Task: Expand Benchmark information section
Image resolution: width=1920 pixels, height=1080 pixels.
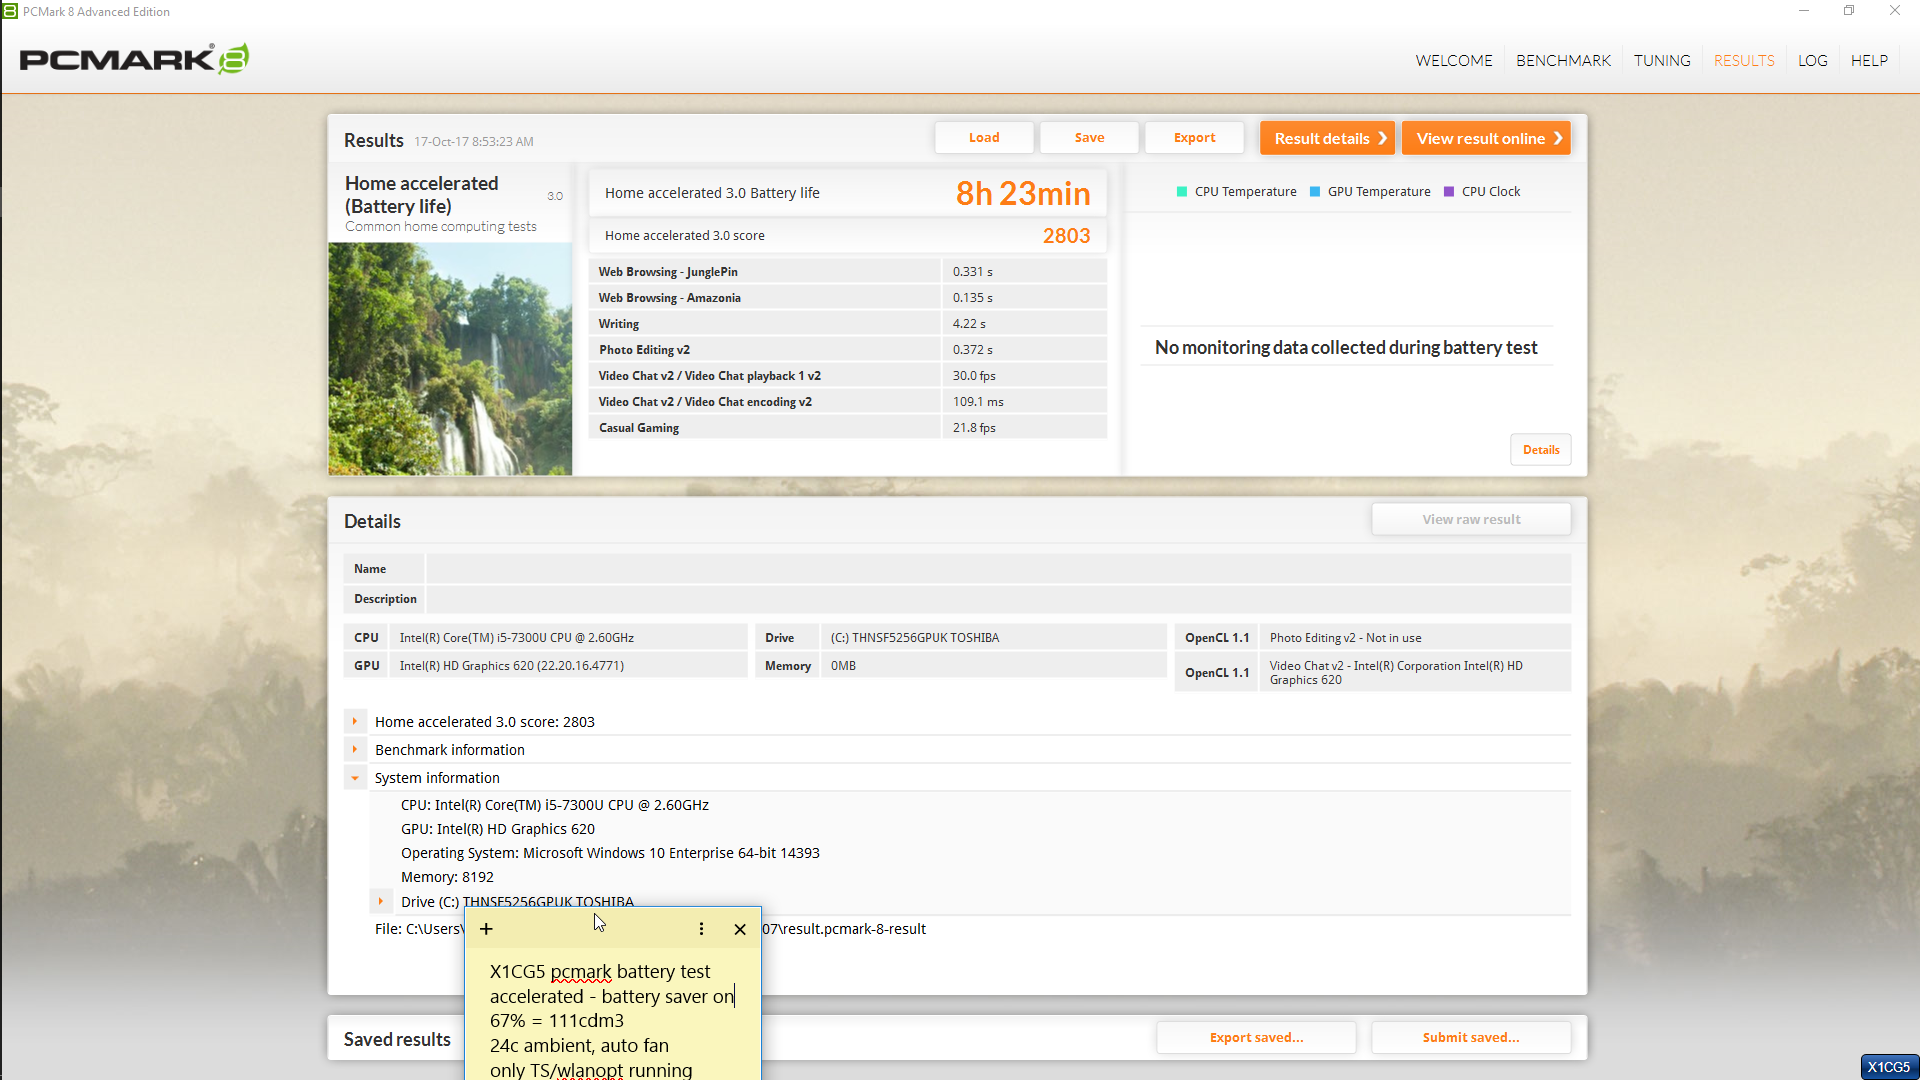Action: pos(355,749)
